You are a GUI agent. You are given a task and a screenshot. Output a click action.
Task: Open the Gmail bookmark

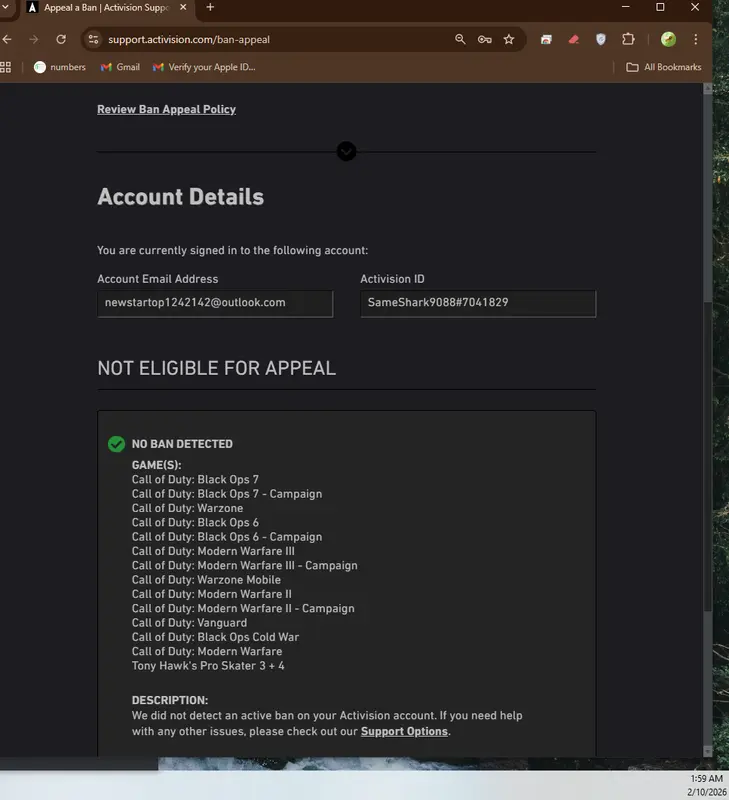point(120,67)
